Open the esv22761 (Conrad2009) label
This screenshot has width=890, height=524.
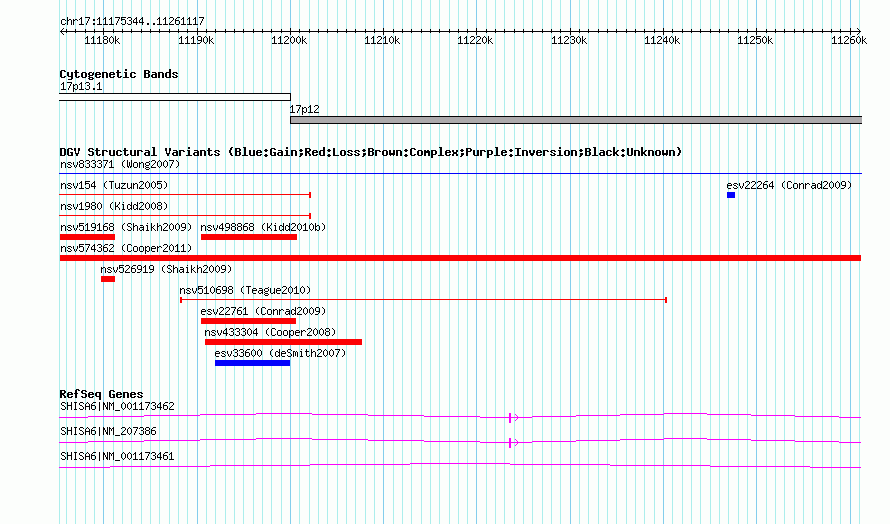click(263, 311)
